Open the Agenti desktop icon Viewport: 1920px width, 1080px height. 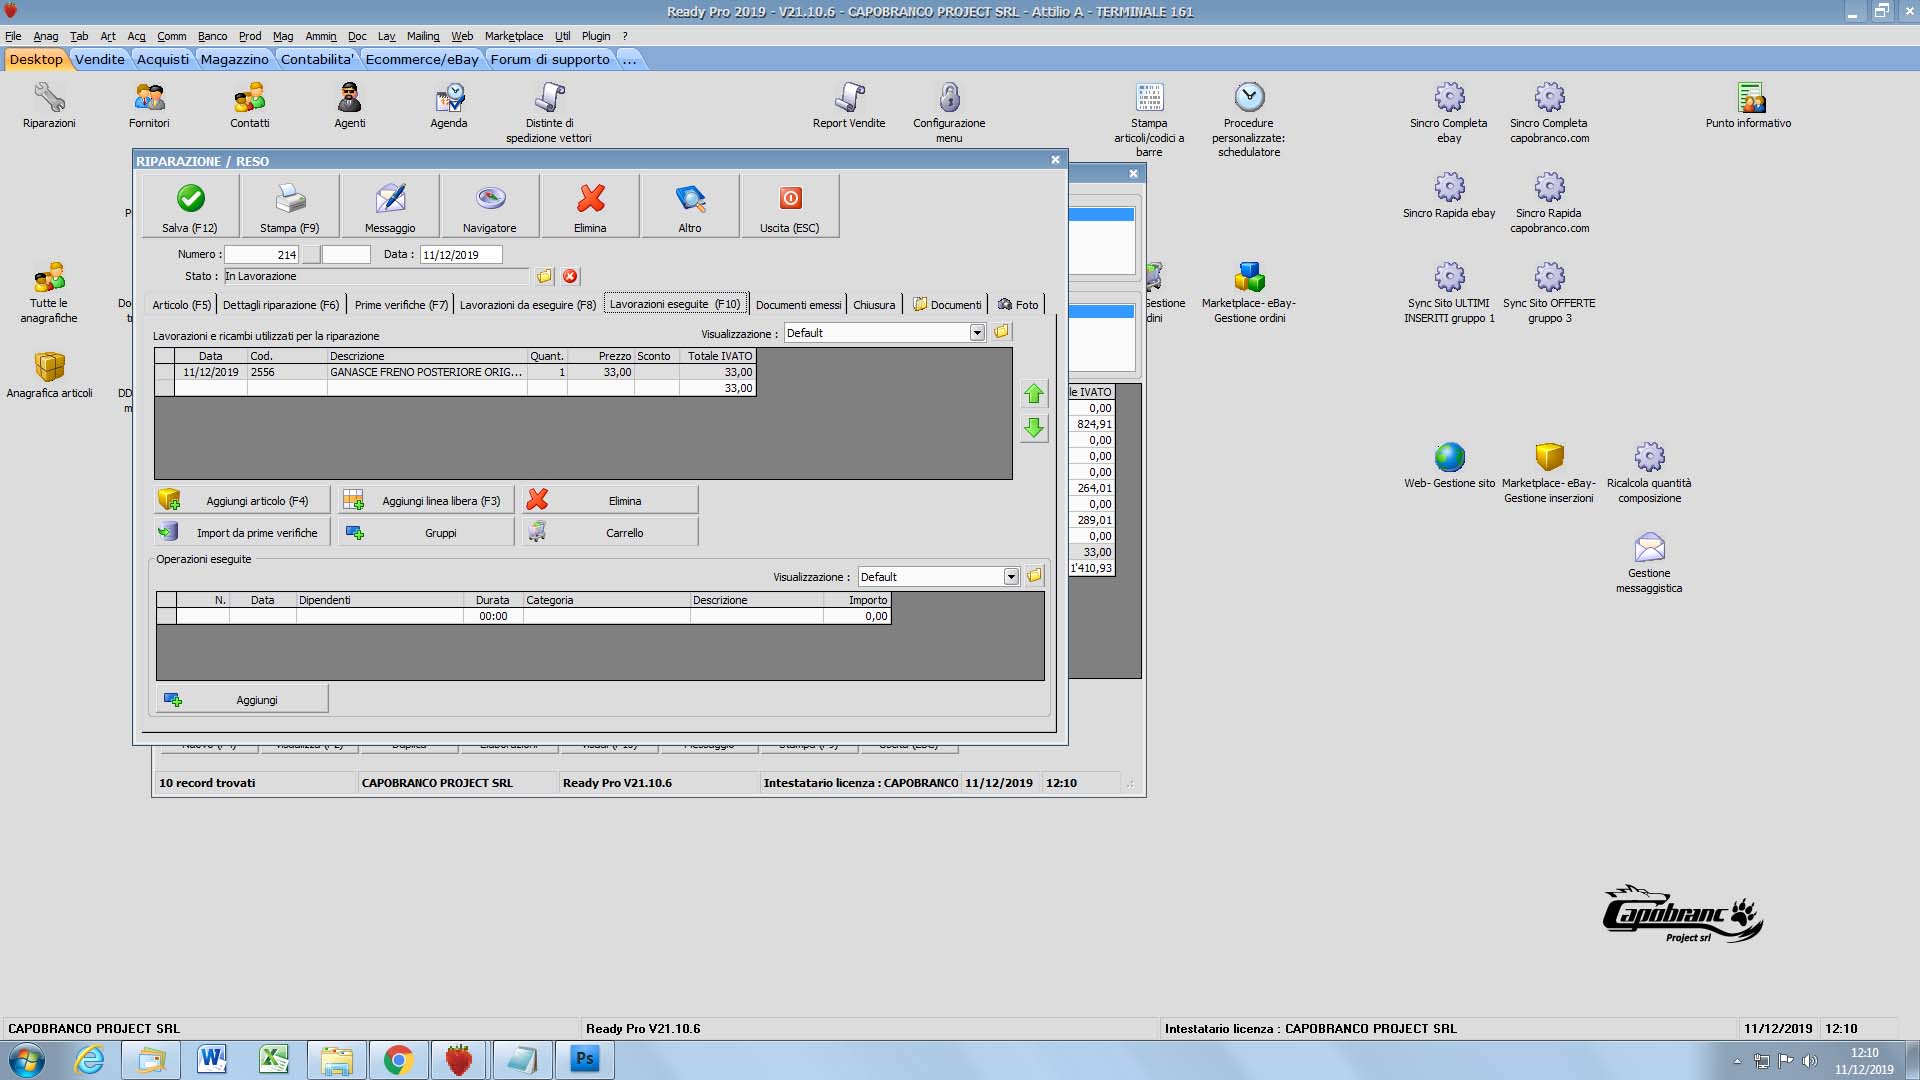tap(349, 105)
